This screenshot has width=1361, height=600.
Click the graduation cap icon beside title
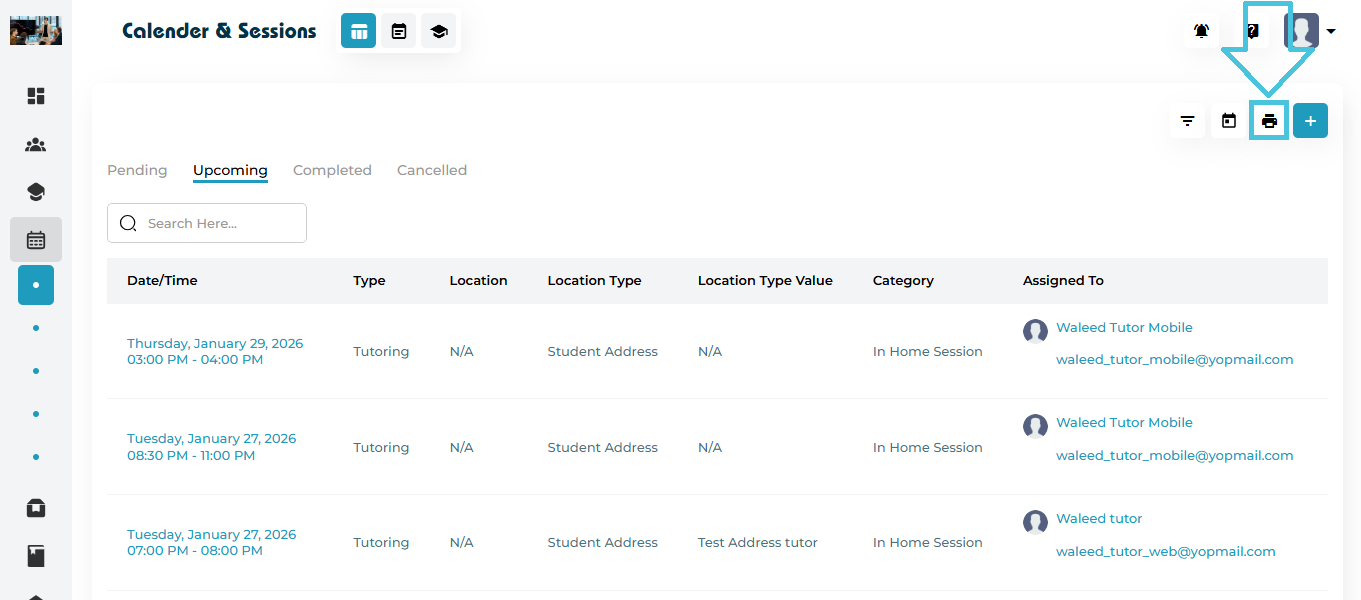coord(438,31)
